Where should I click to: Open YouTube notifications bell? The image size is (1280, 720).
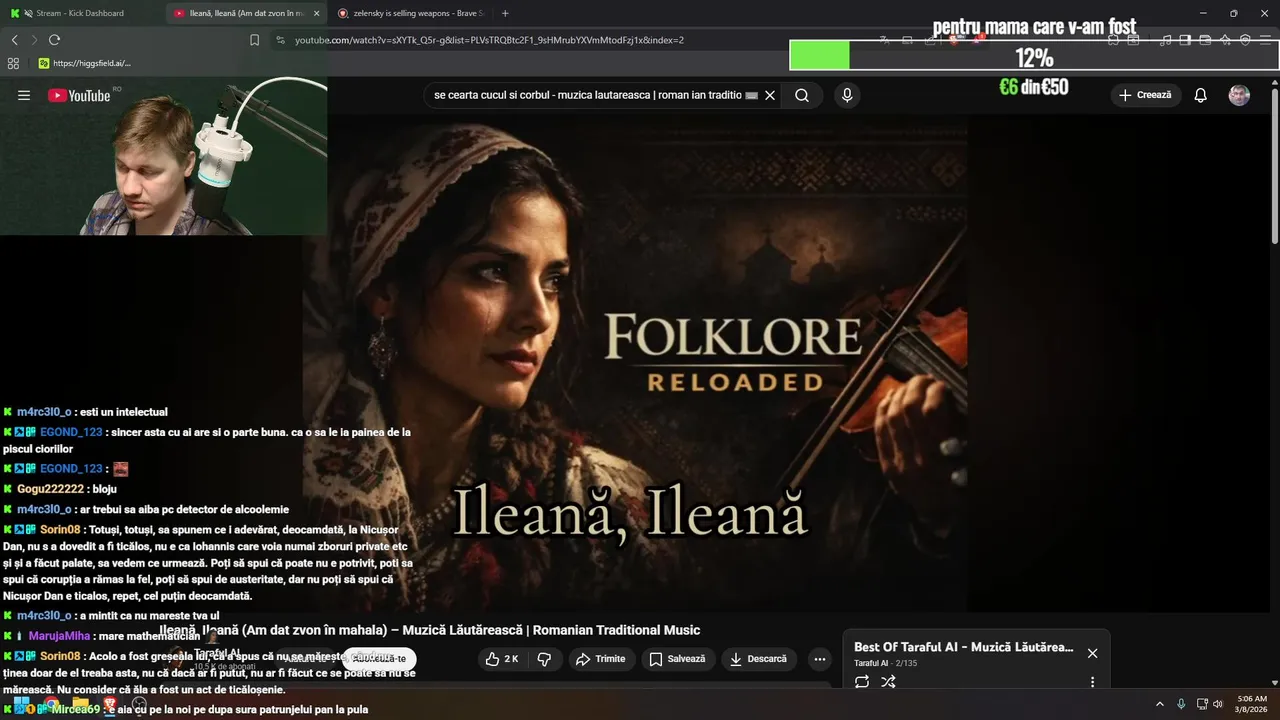tap(1201, 95)
